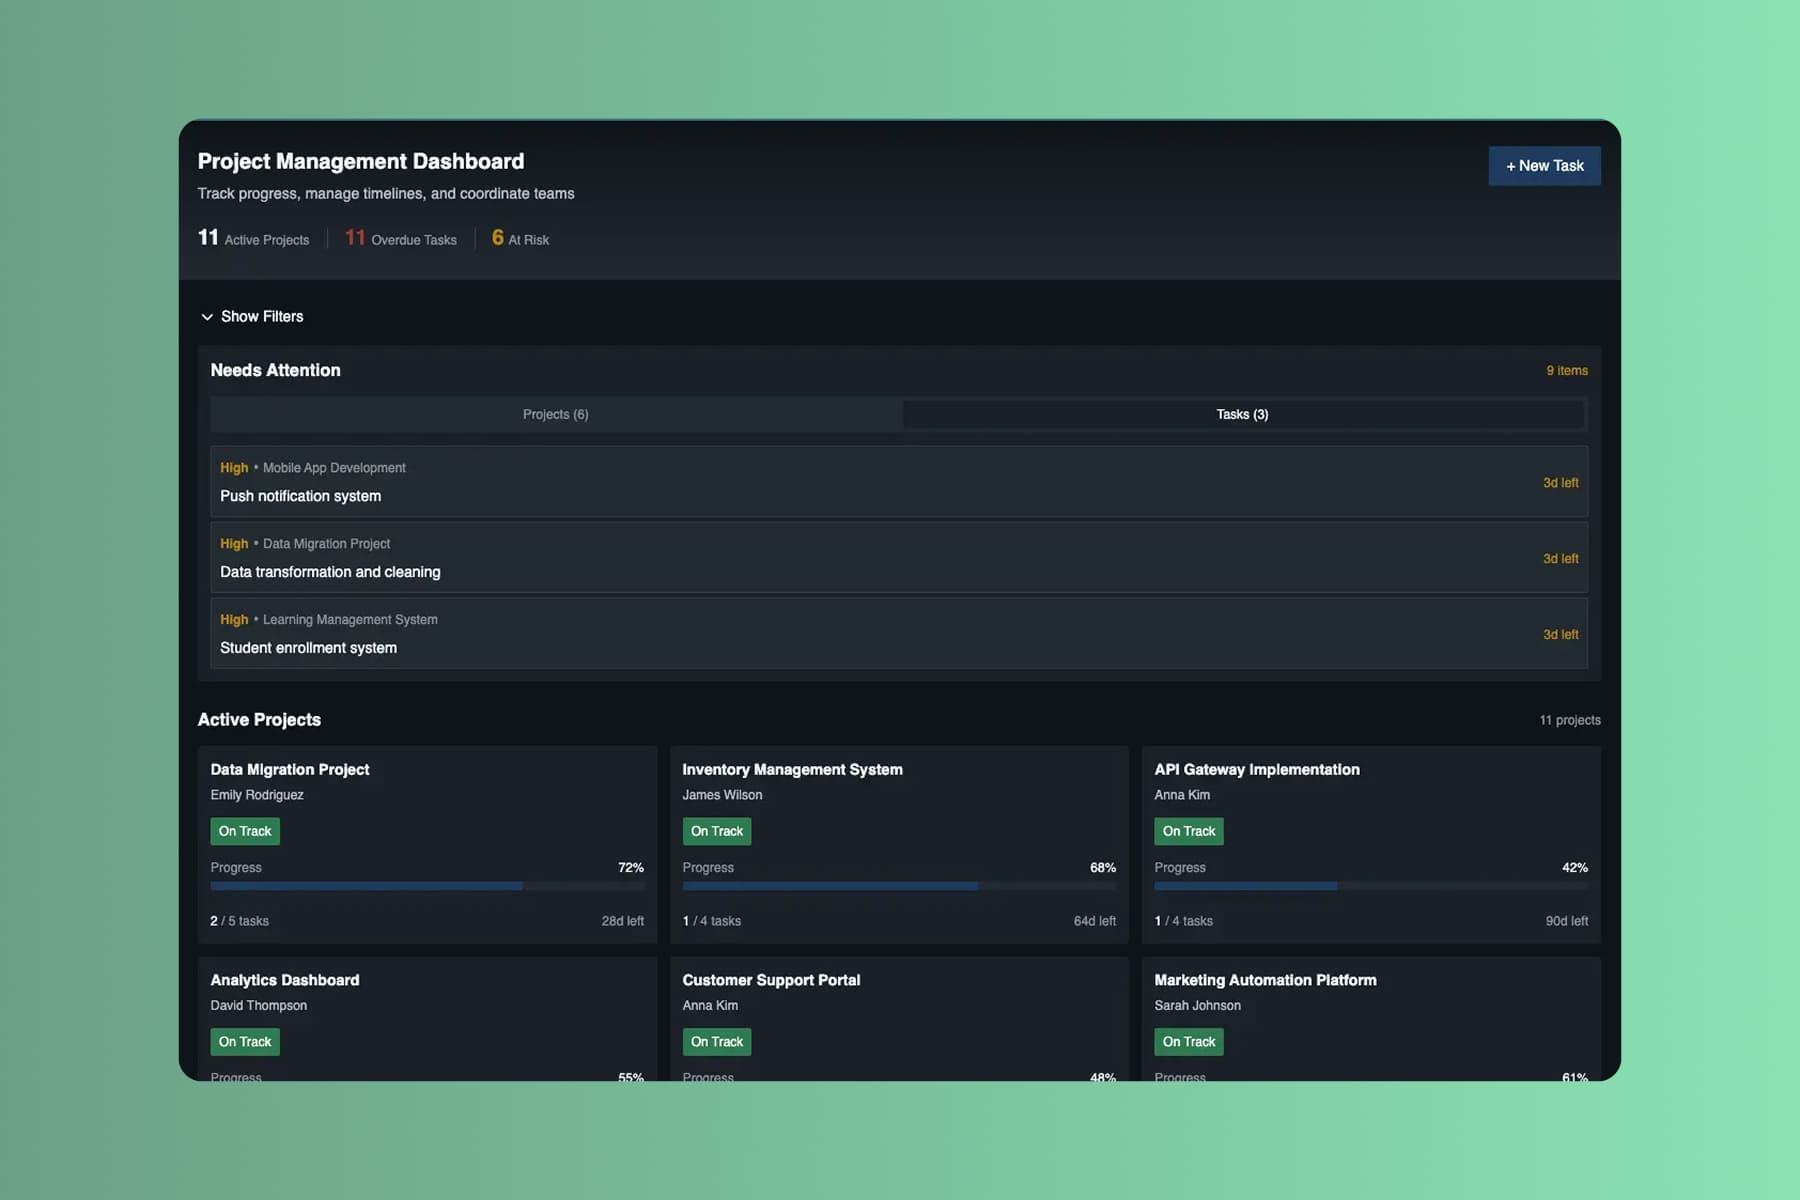Viewport: 1800px width, 1200px height.
Task: Click Marketing Automation Platform's On Track badge
Action: (x=1189, y=1042)
